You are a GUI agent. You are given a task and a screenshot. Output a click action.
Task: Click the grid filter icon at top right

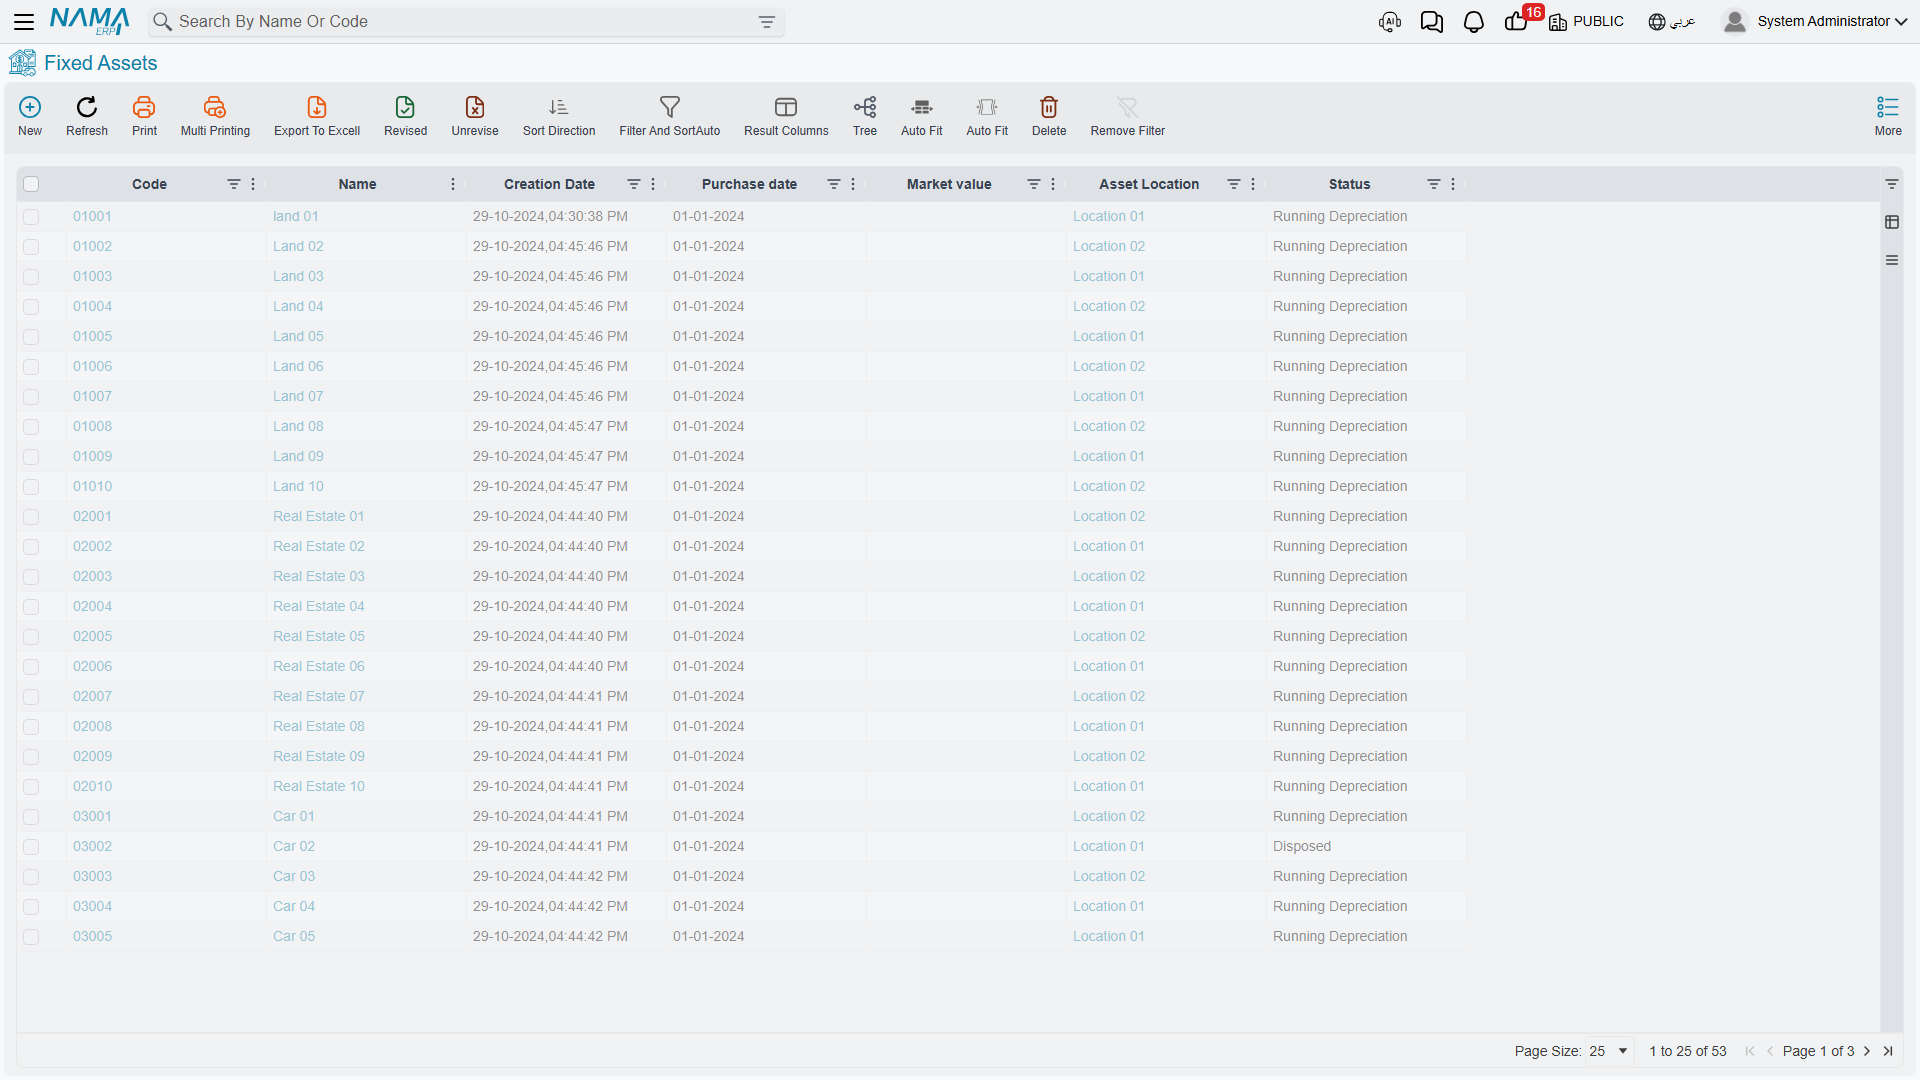tap(1892, 184)
